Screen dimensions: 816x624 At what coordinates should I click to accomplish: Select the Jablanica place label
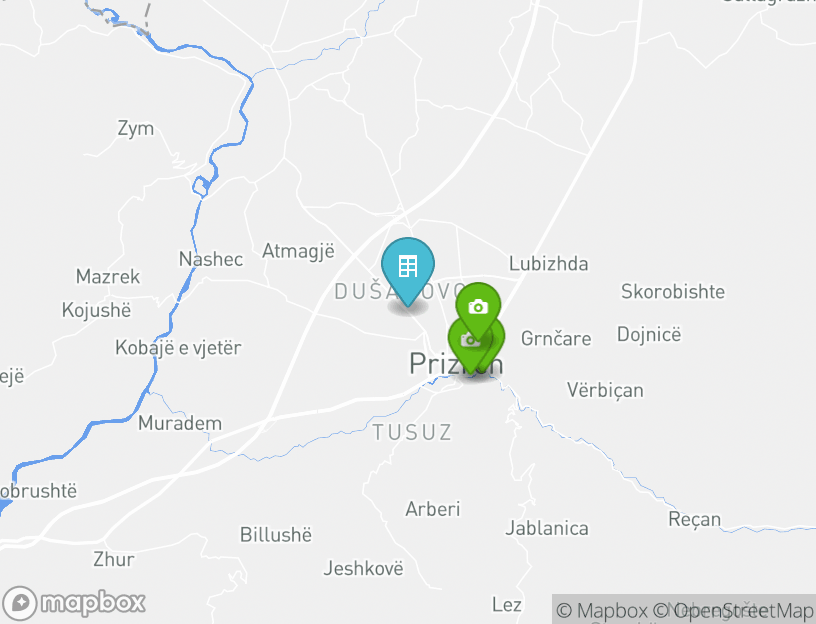547,528
